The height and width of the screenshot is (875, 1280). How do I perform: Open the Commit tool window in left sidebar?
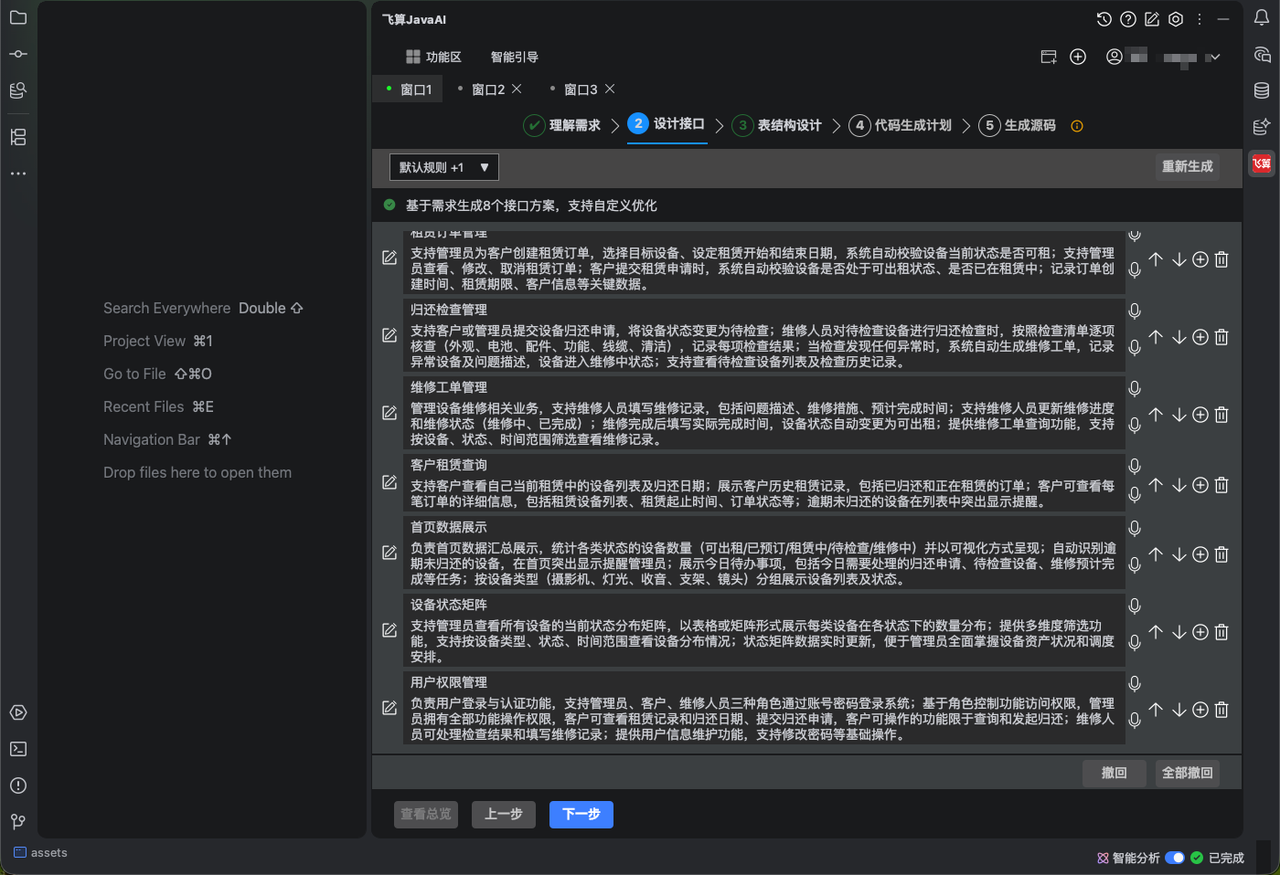[18, 53]
